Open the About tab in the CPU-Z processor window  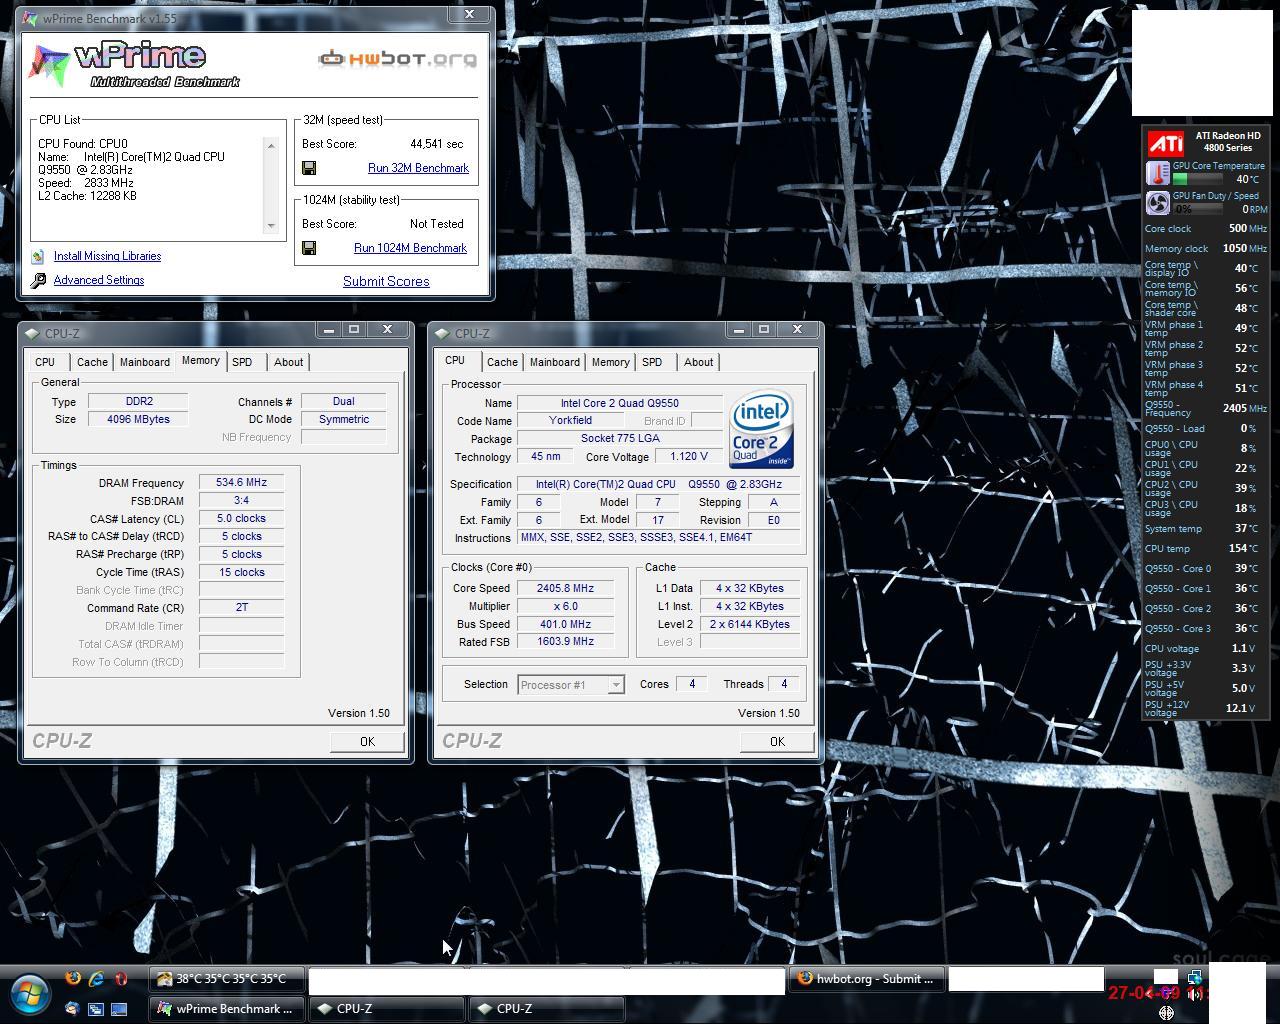(x=699, y=362)
